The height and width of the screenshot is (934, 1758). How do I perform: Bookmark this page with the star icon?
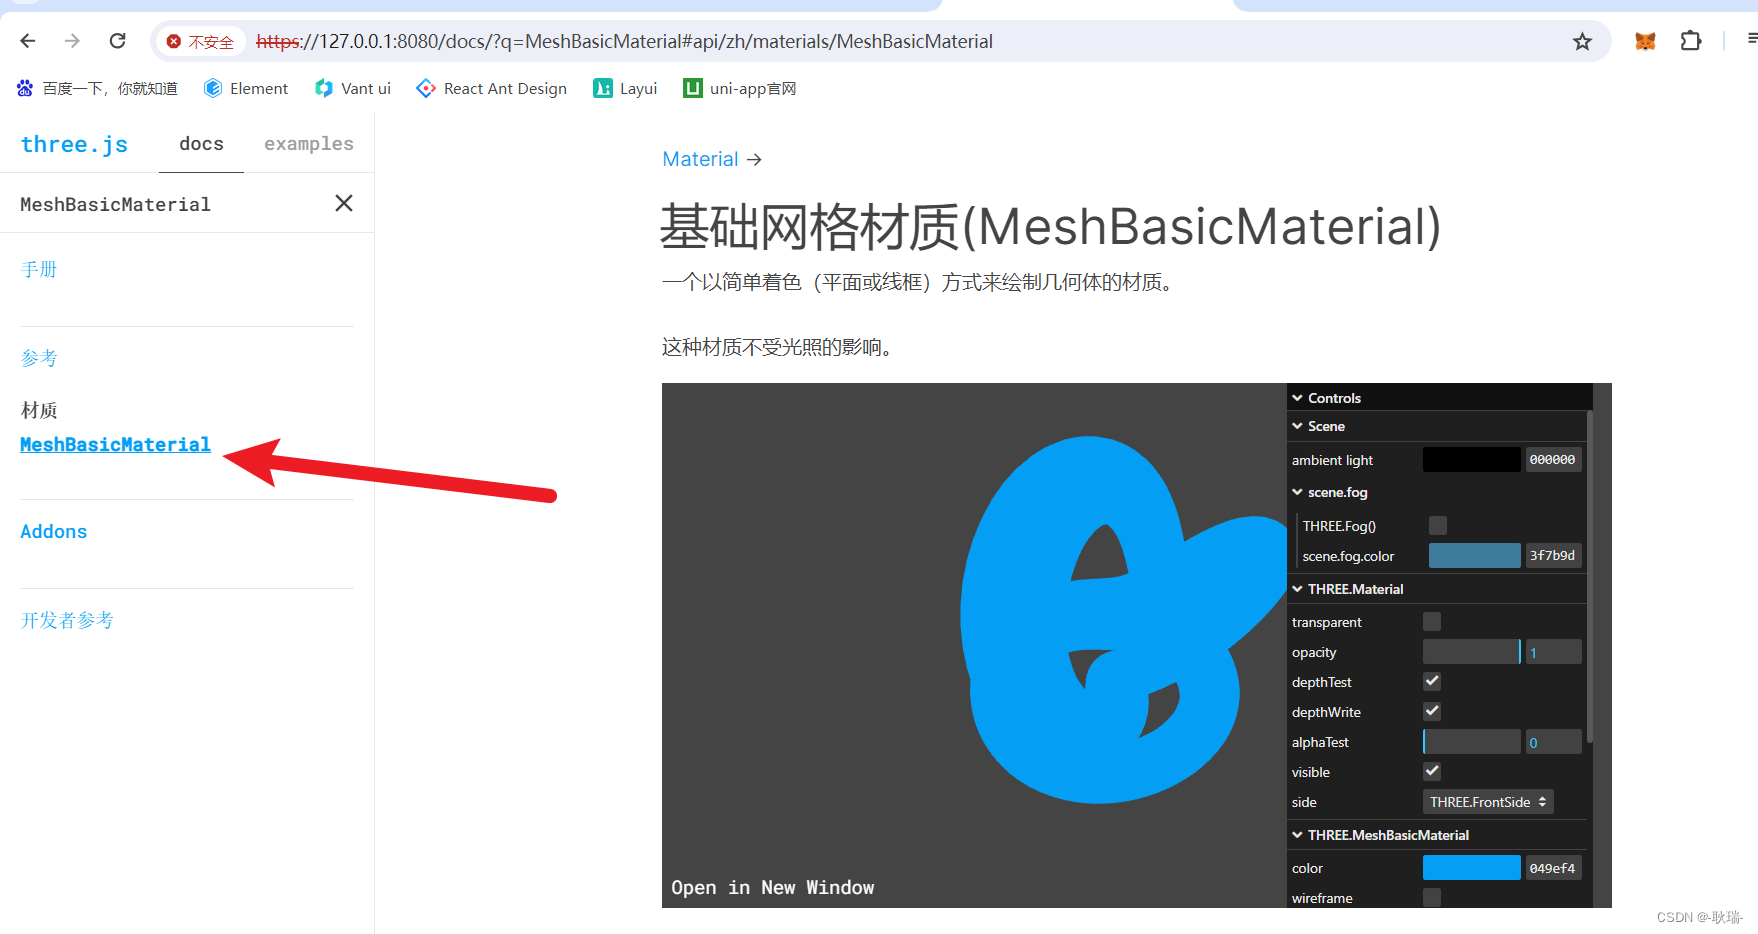pos(1582,41)
